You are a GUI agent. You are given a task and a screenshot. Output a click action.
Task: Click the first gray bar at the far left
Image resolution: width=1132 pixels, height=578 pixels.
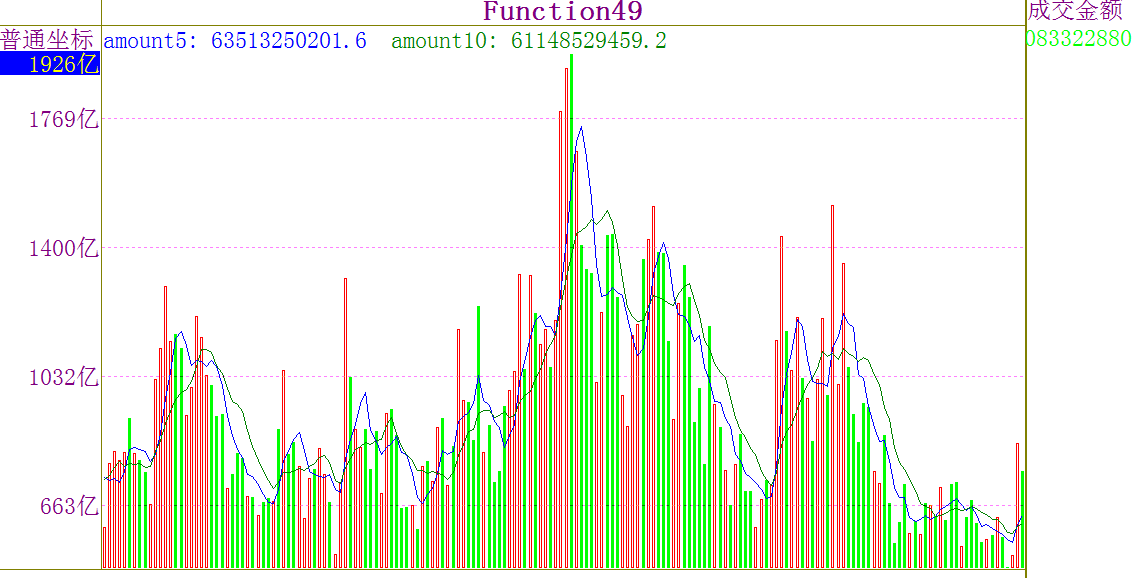pos(104,547)
